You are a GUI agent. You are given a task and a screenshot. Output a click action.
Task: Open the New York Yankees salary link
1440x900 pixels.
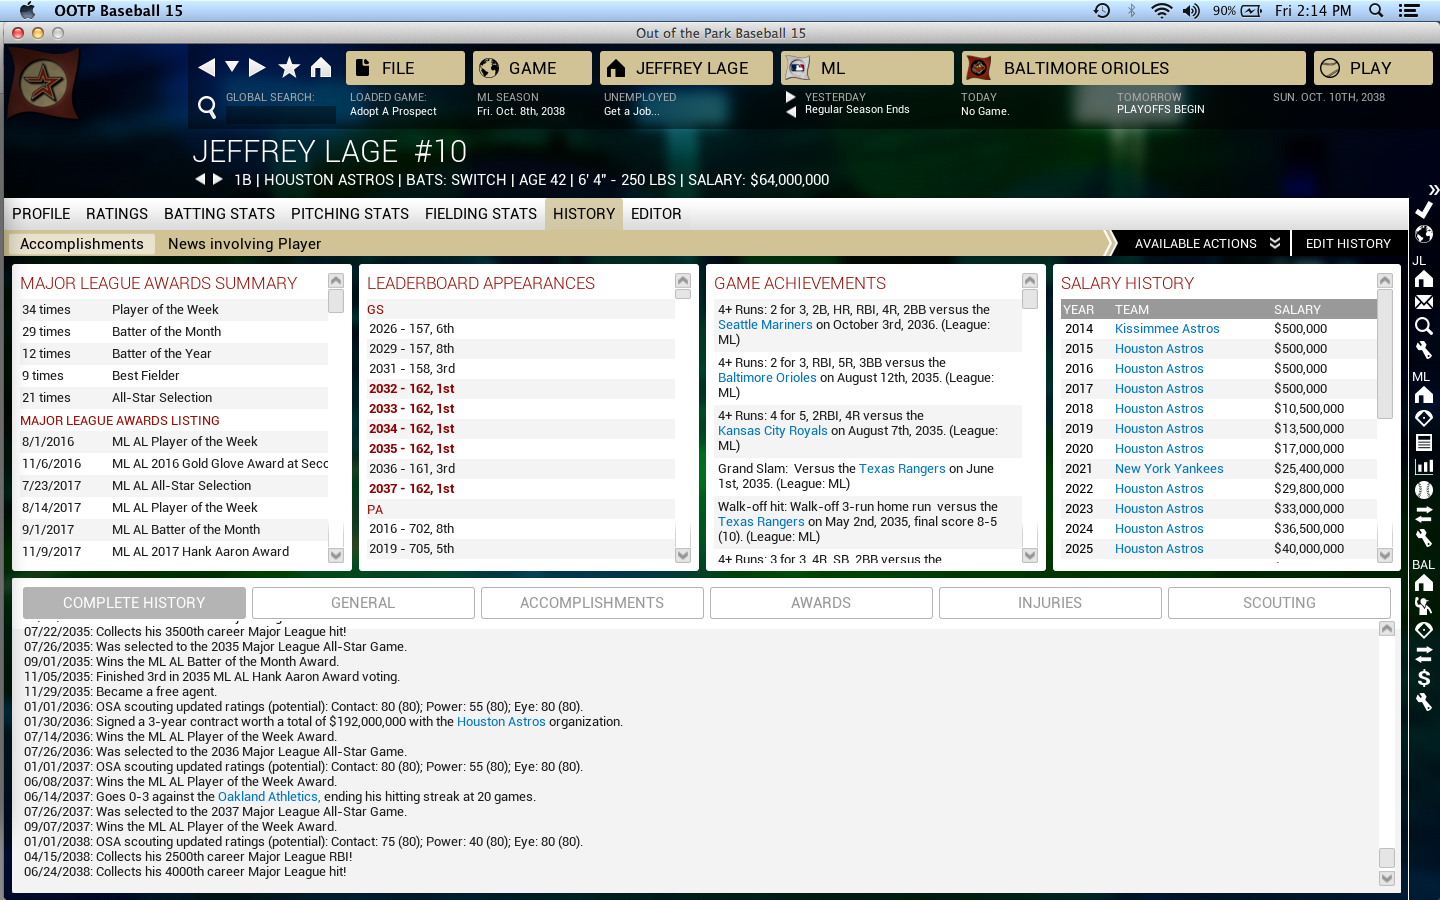(1169, 469)
